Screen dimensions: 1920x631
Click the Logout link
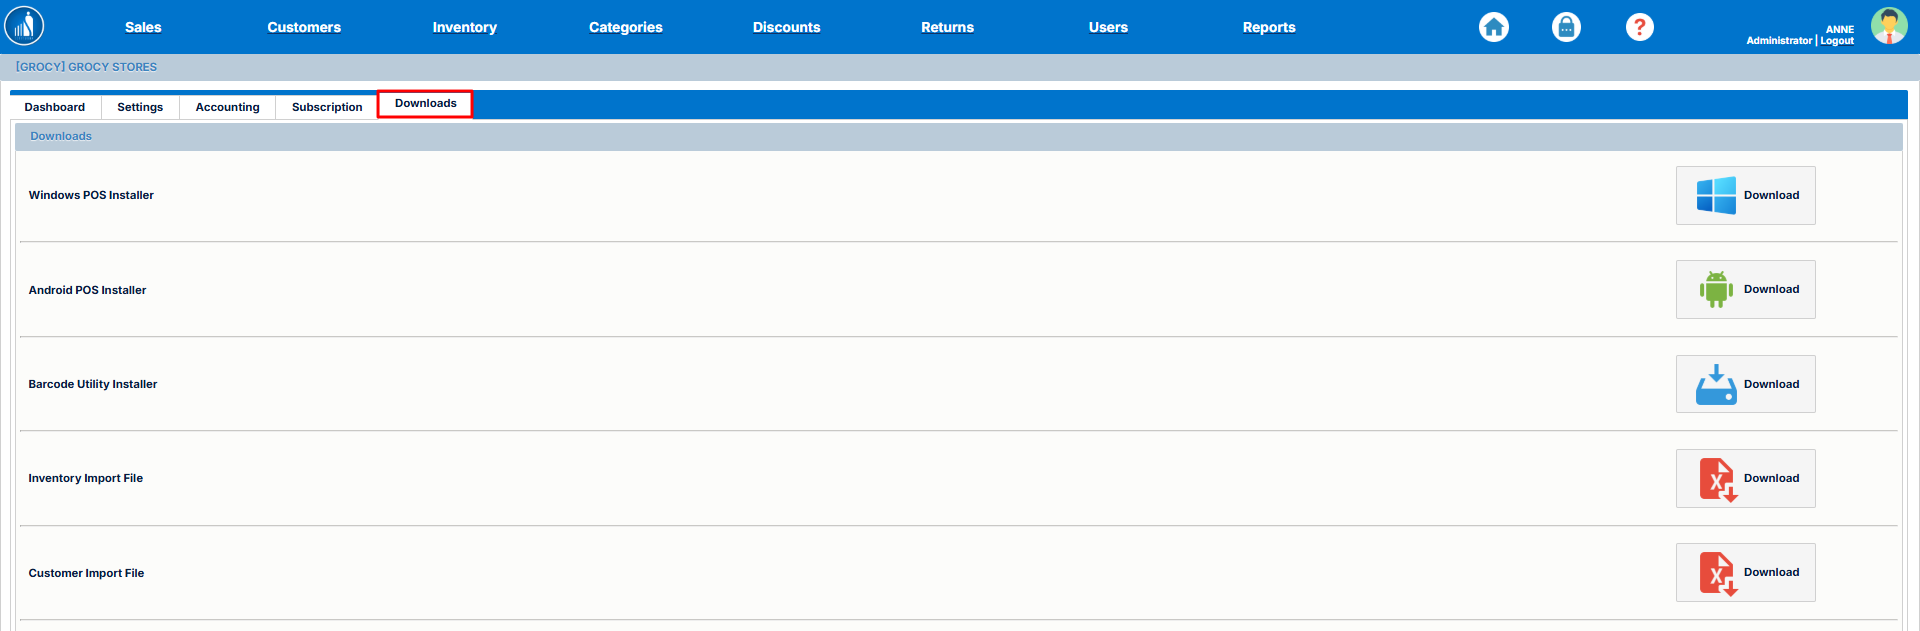(x=1837, y=41)
